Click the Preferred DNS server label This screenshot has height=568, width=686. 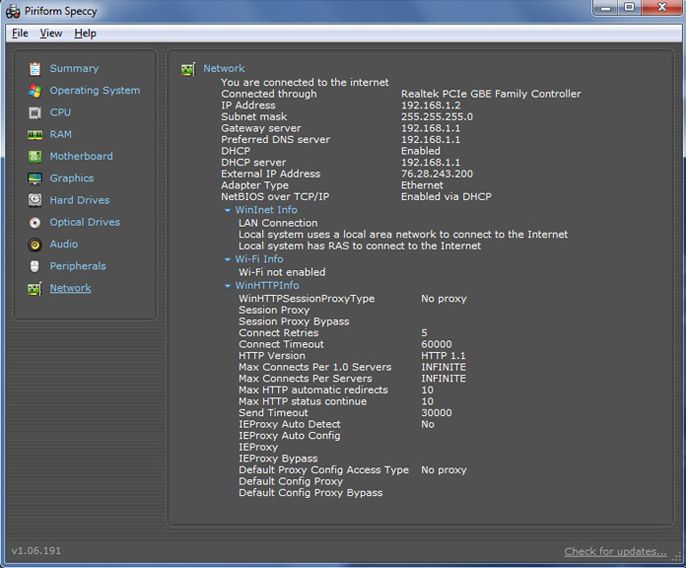(x=275, y=139)
